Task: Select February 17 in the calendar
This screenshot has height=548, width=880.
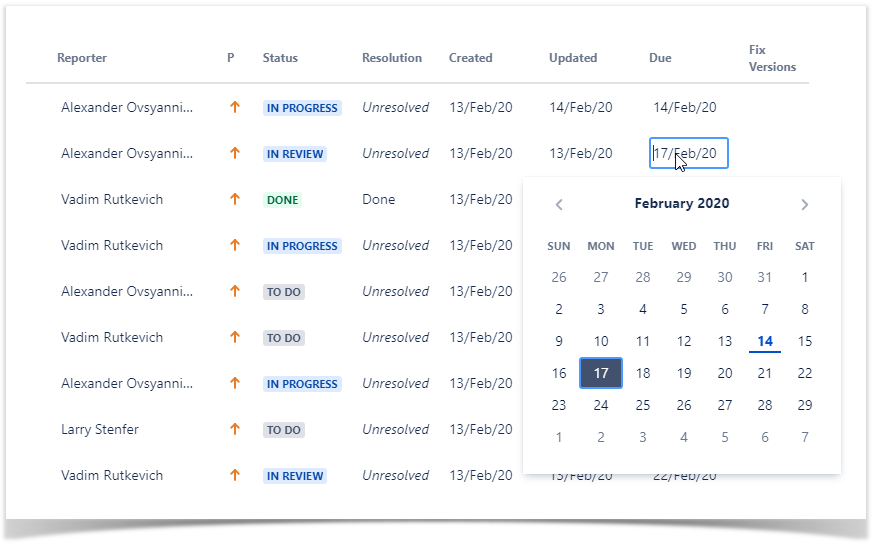Action: [x=601, y=373]
